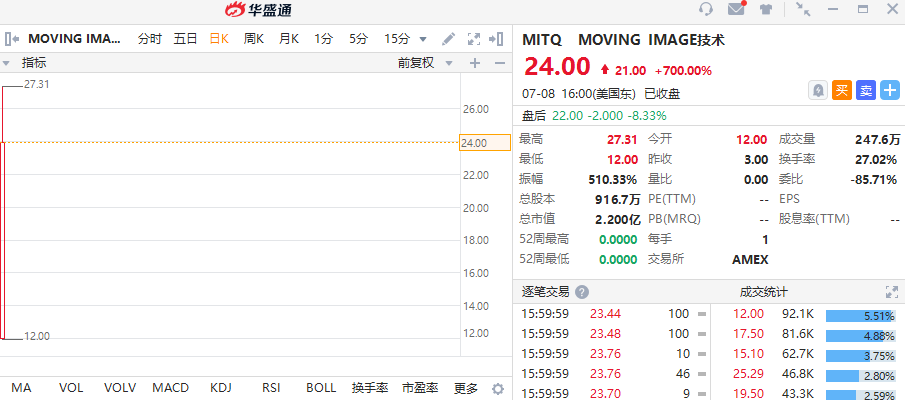Click the MOVING IMA... stock title
The height and width of the screenshot is (400, 905).
[75, 39]
